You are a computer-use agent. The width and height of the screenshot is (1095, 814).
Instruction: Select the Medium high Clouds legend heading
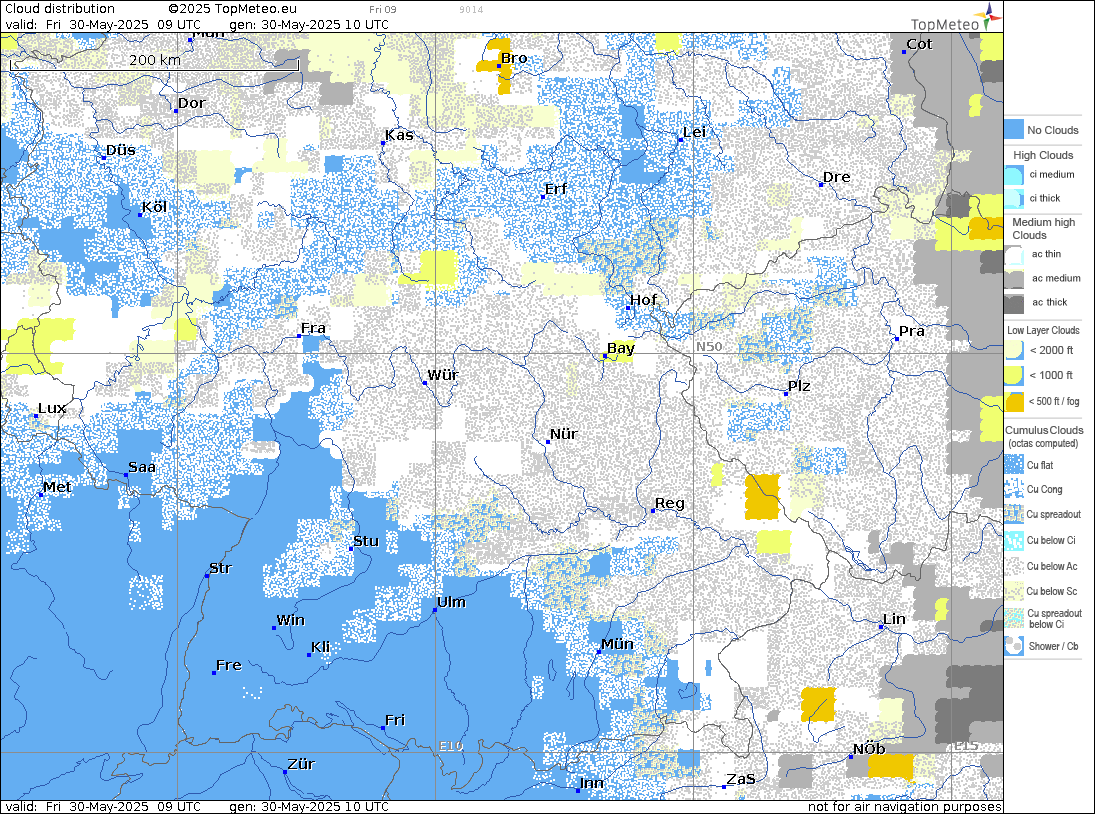pos(1043,228)
